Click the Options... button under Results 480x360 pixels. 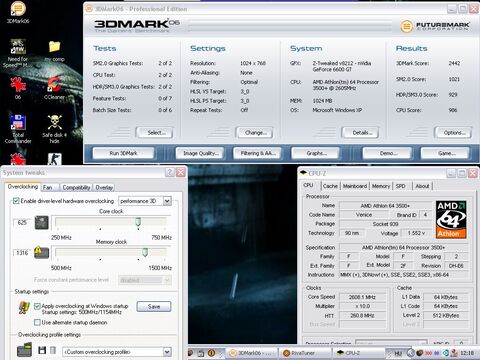(x=453, y=133)
